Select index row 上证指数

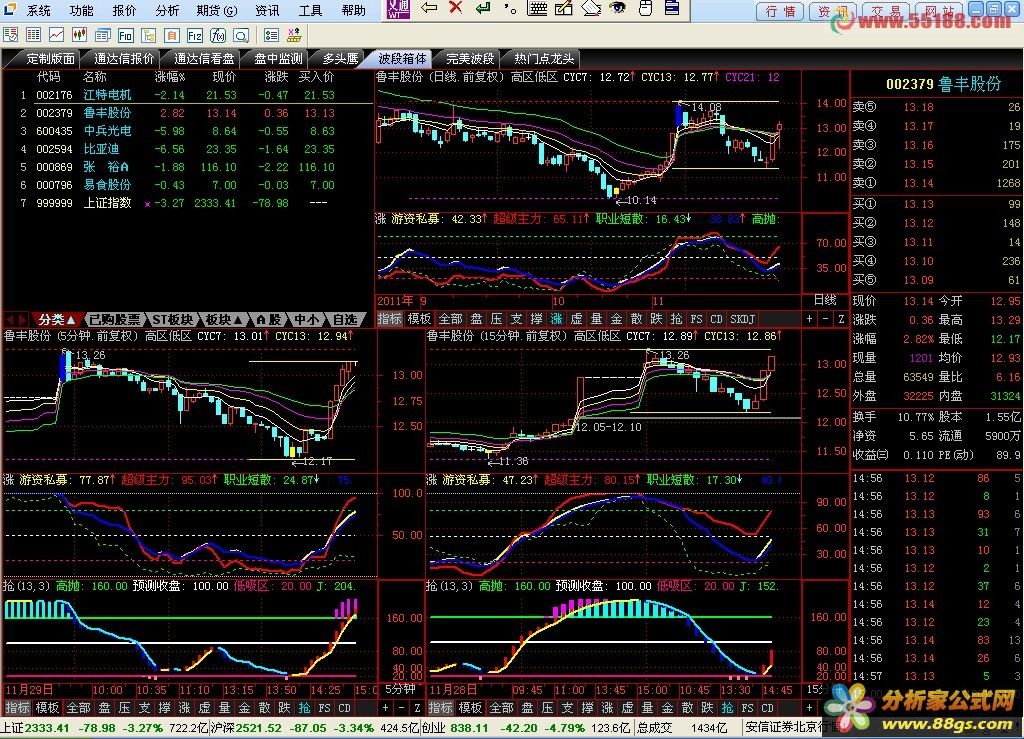(188, 203)
